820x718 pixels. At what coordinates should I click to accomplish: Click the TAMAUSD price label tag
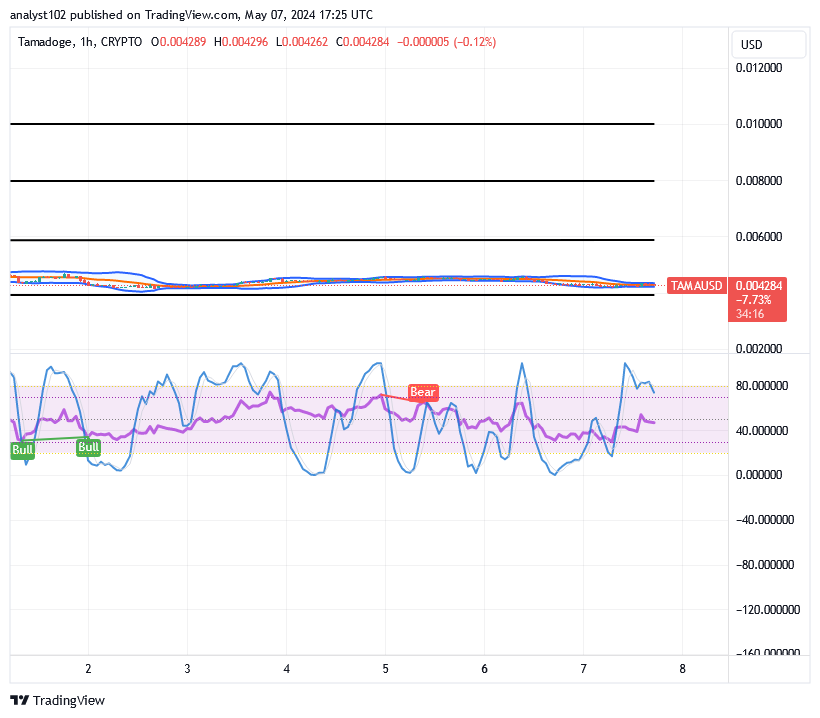pyautogui.click(x=697, y=286)
